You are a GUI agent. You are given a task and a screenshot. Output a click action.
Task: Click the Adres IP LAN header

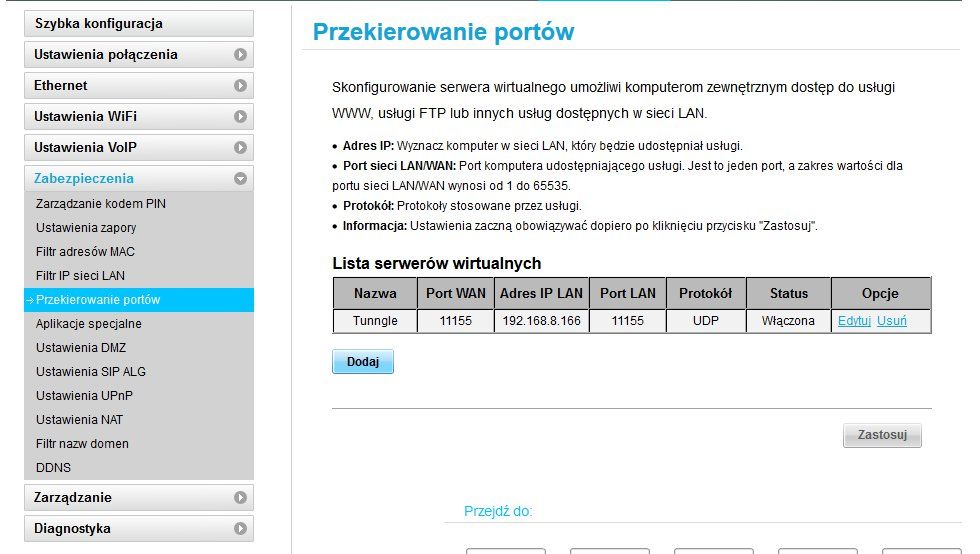[x=541, y=293]
